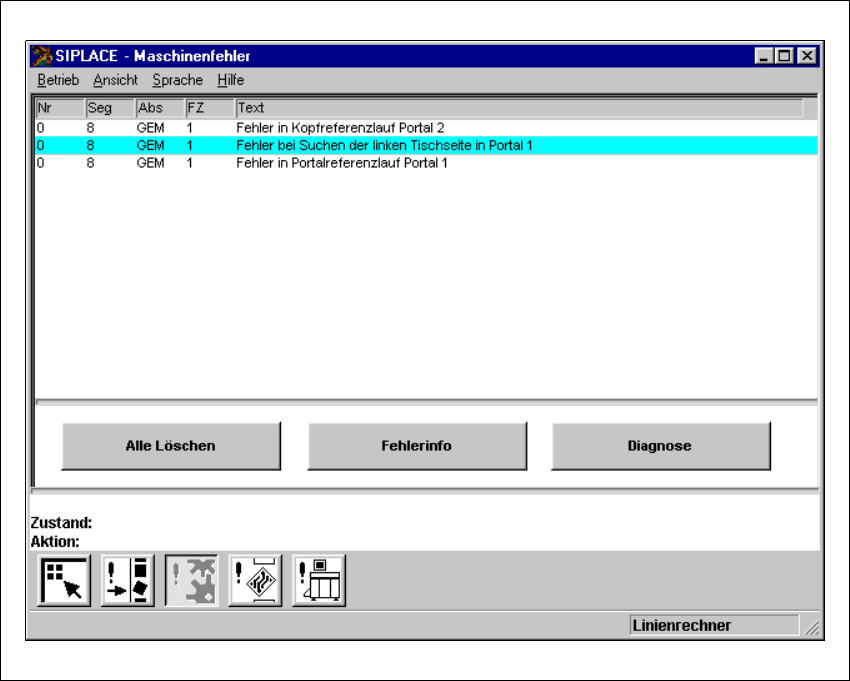Screen dimensions: 850x681
Task: Click the board conveyor error icon
Action: click(256, 581)
